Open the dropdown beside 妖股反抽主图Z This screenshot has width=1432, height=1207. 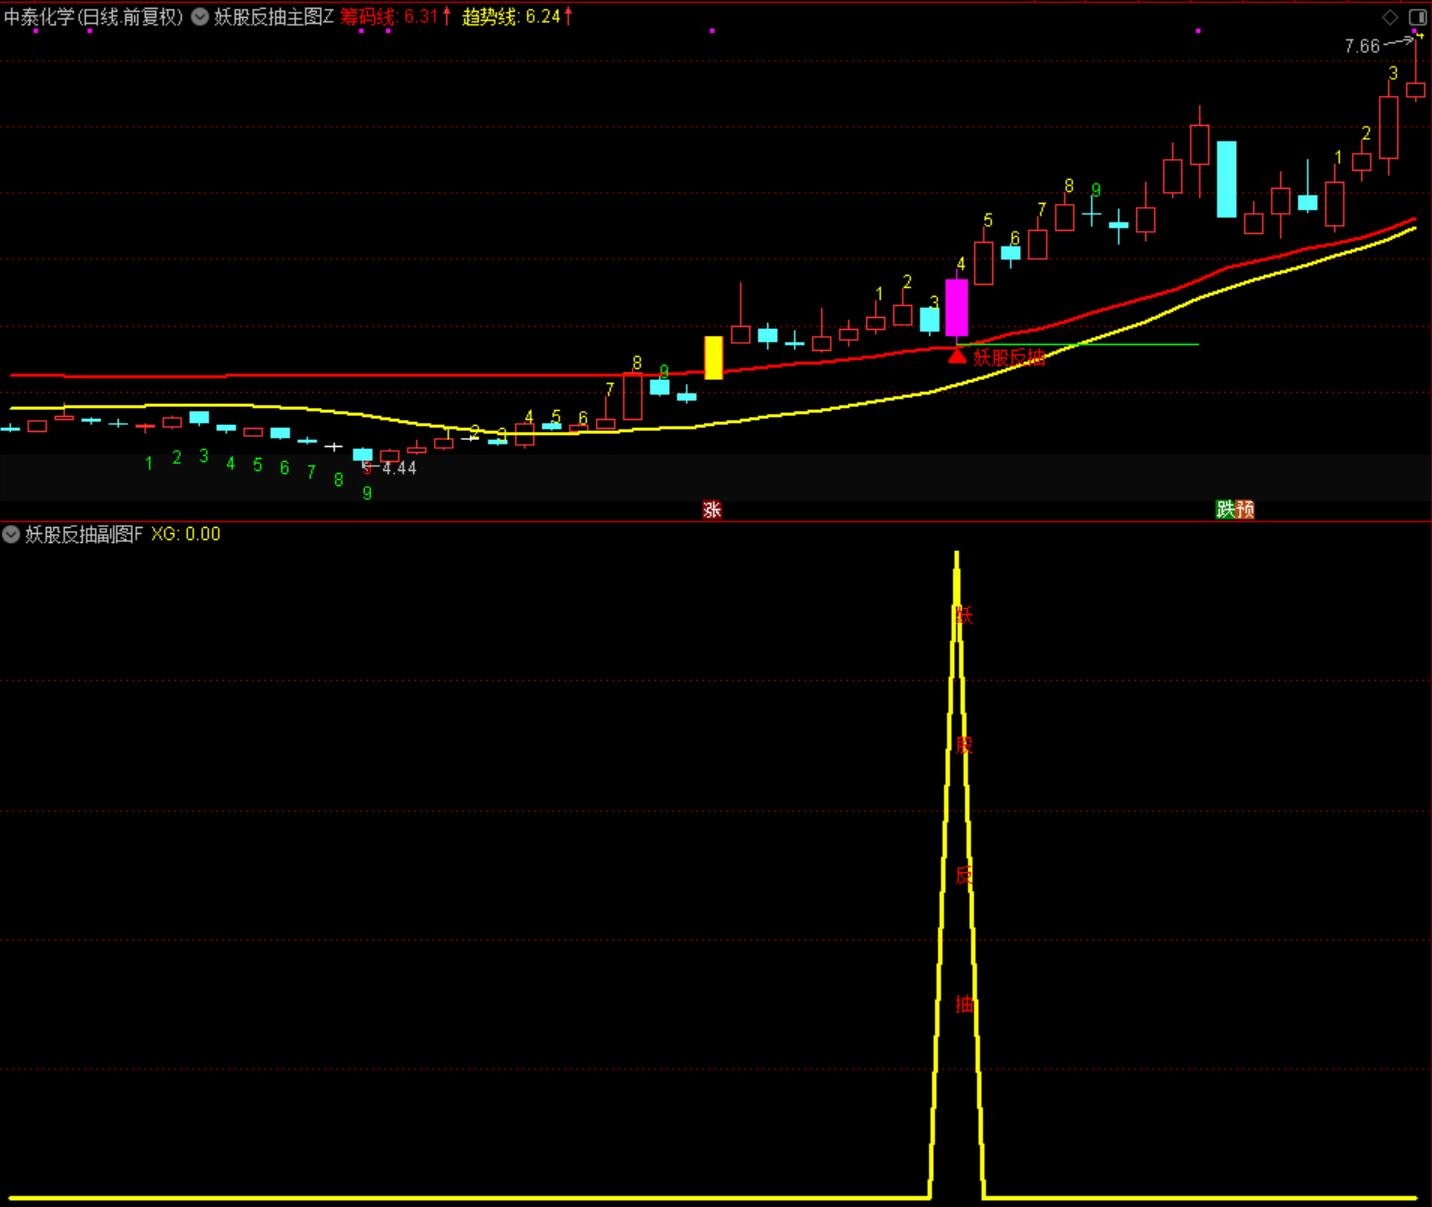pos(199,17)
